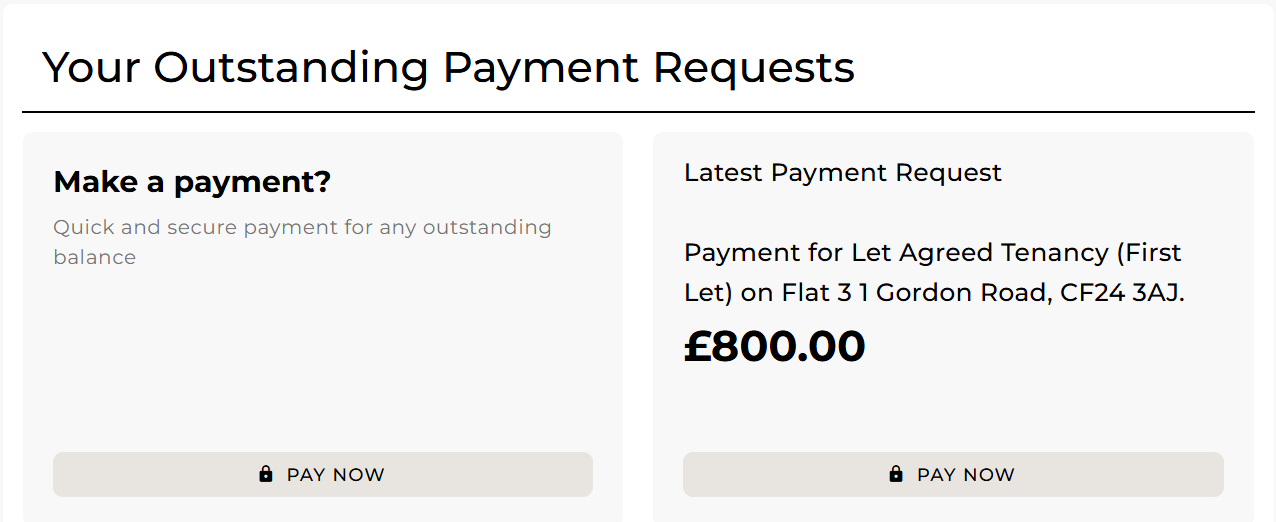The image size is (1276, 522).
Task: Click the 'Quick and secure payment' description text
Action: click(x=302, y=227)
